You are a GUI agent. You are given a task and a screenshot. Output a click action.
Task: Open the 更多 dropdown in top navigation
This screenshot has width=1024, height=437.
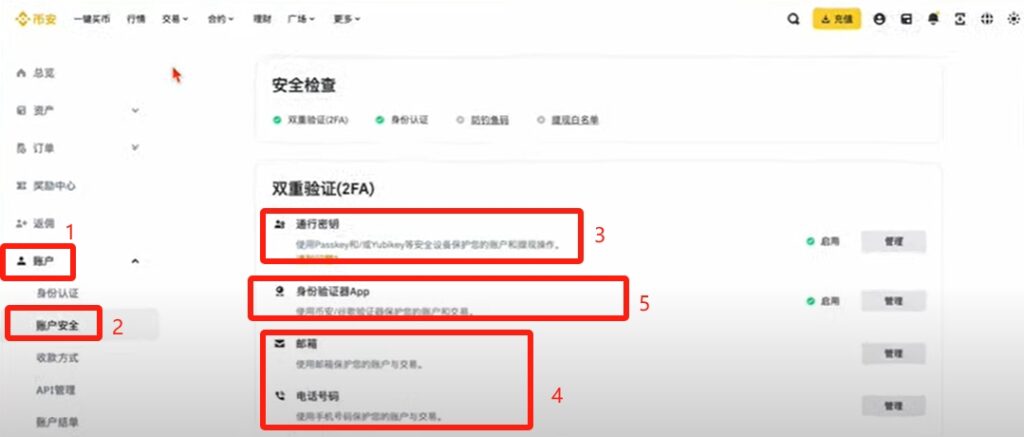pos(347,20)
